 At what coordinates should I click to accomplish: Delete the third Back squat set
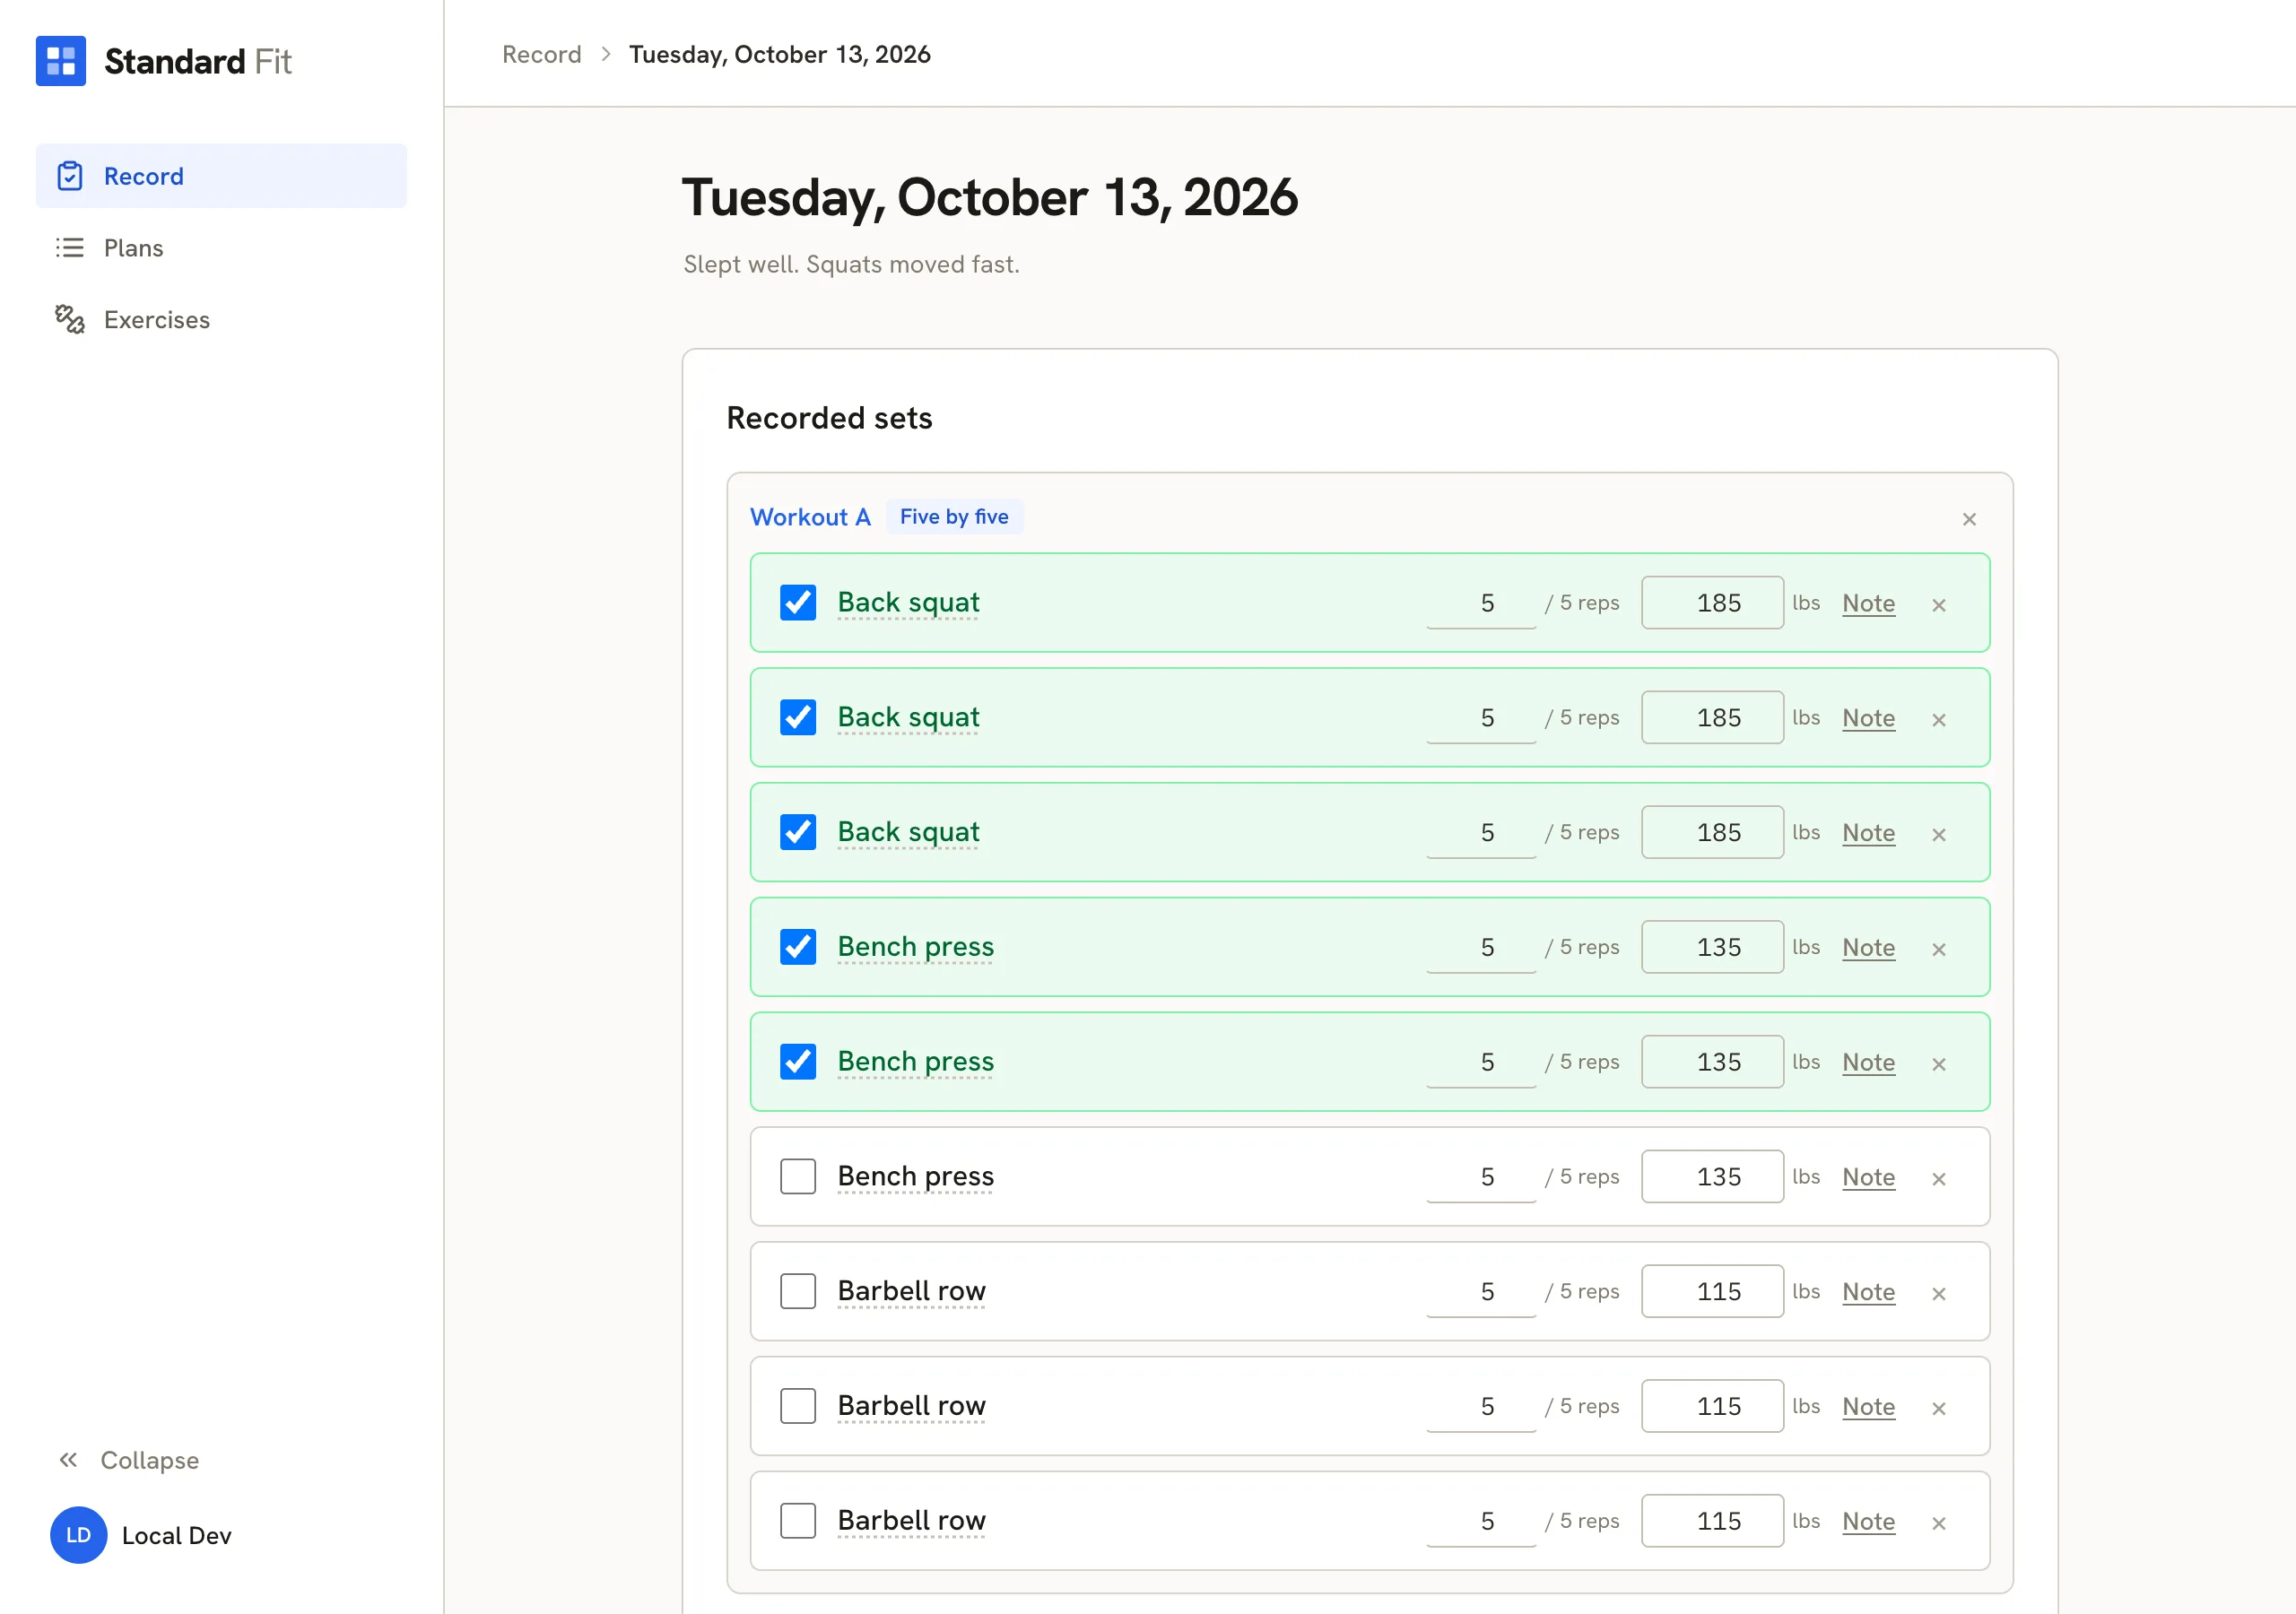[x=1939, y=834]
